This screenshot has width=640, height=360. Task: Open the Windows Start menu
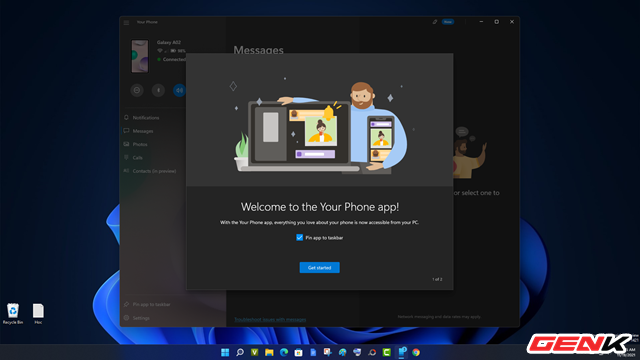tap(225, 352)
